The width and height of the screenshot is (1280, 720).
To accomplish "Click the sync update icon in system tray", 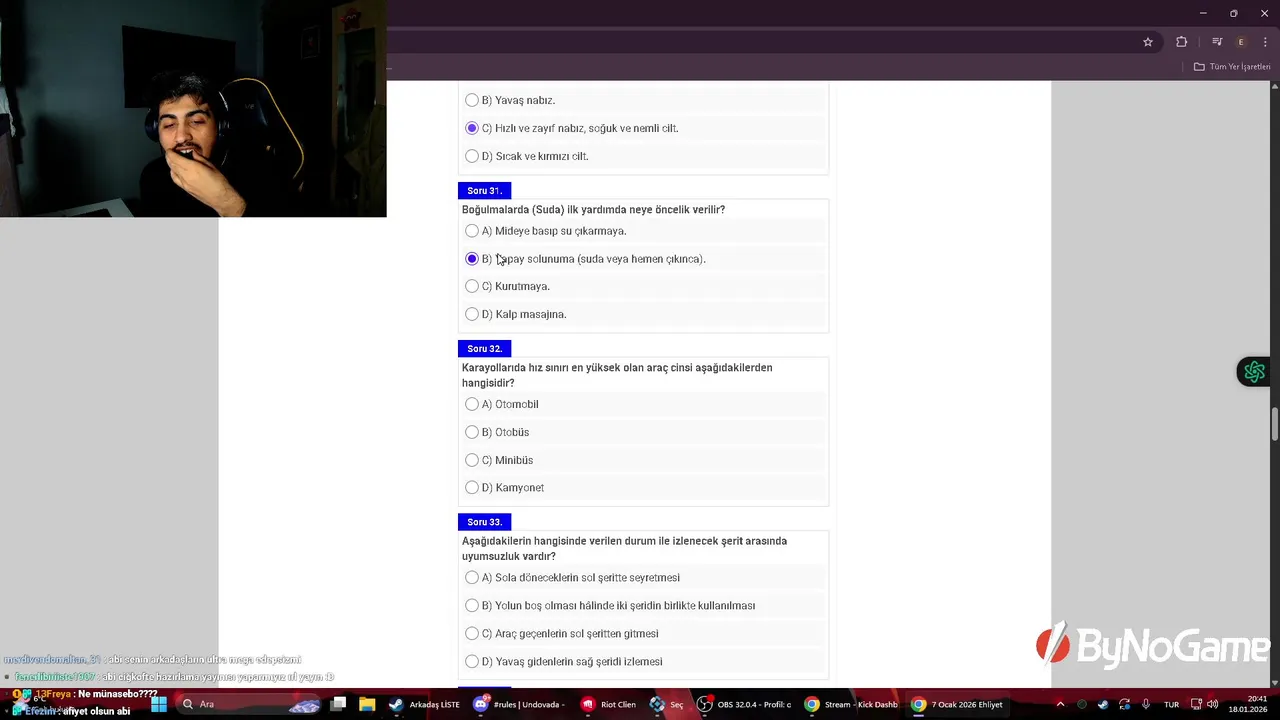I will click(x=1125, y=704).
